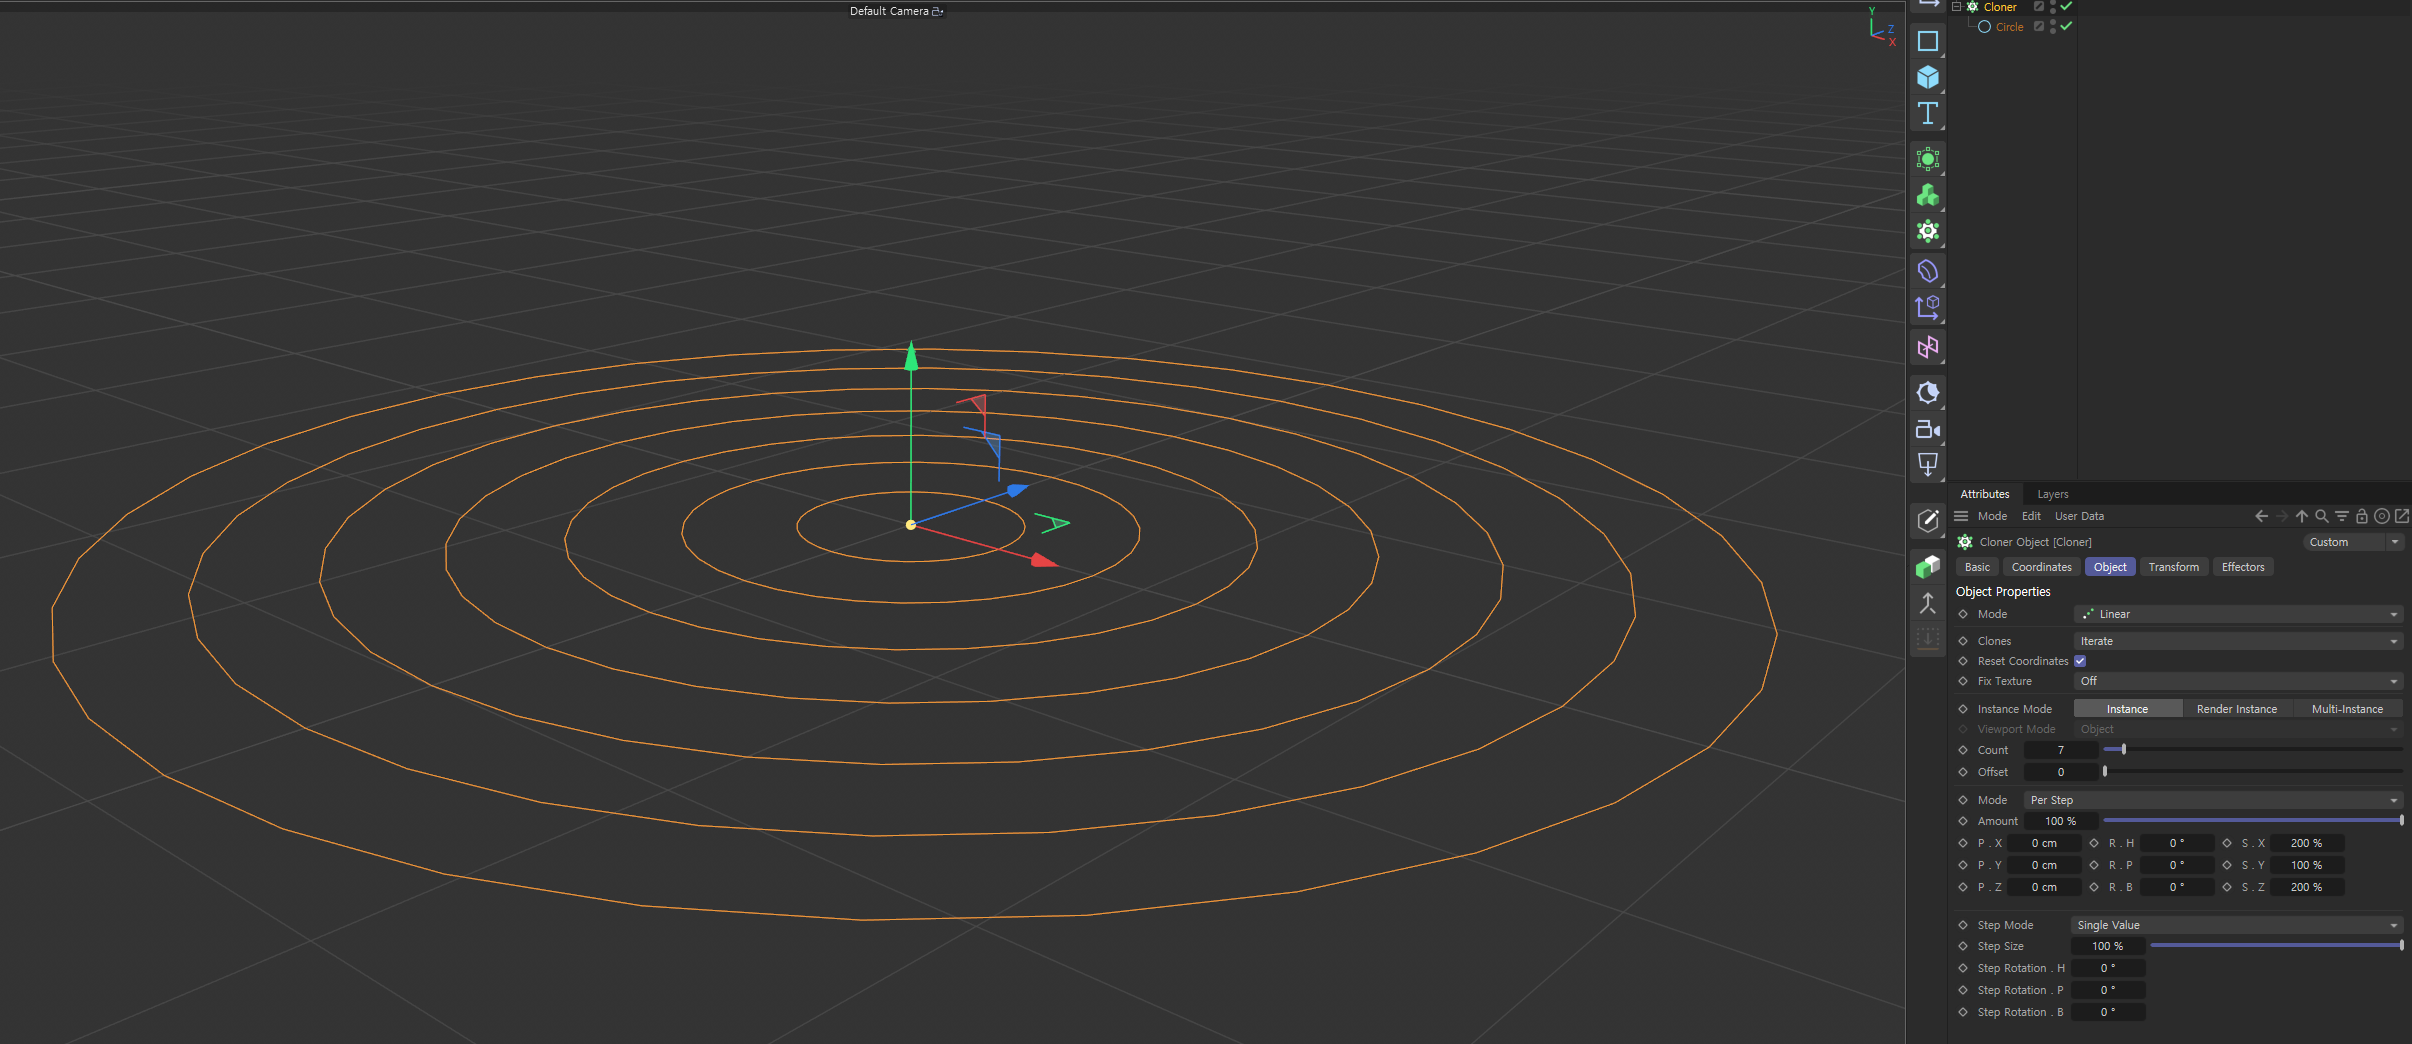
Task: Click the S.X scale input field
Action: coord(2306,843)
